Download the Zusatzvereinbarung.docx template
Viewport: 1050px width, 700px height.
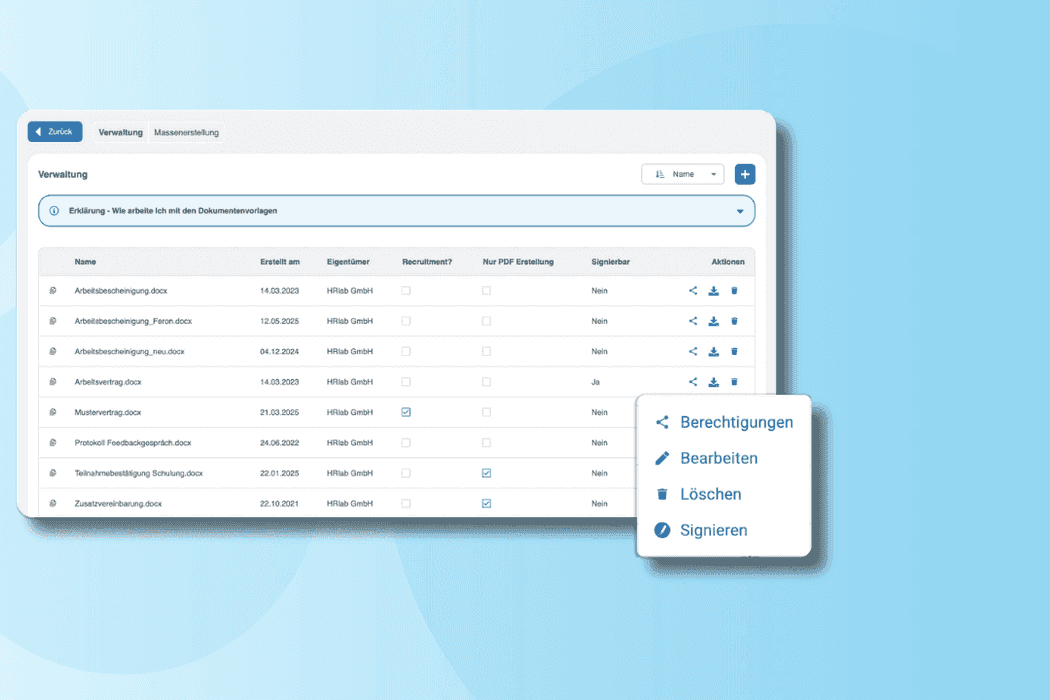point(713,503)
